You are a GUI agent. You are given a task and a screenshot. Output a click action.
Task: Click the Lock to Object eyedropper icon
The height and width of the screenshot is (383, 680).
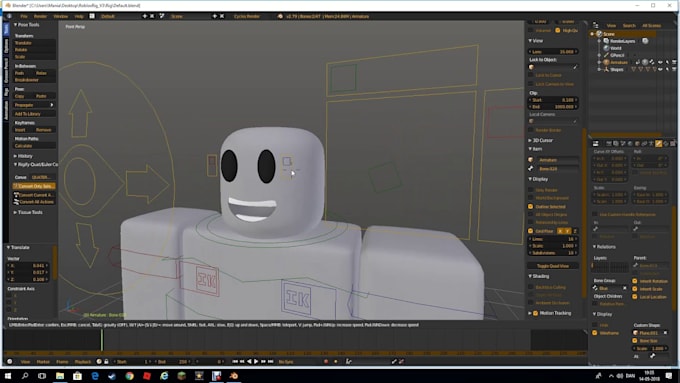(x=575, y=67)
